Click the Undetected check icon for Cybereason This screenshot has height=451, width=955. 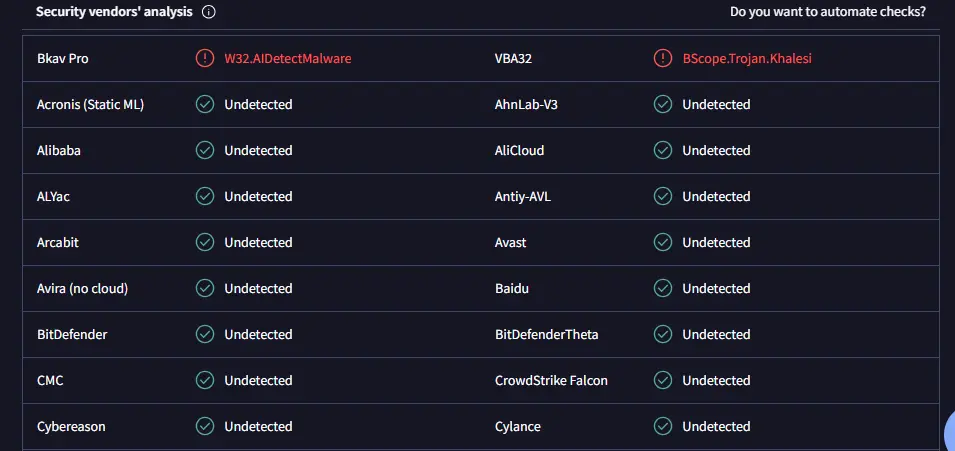pos(205,427)
